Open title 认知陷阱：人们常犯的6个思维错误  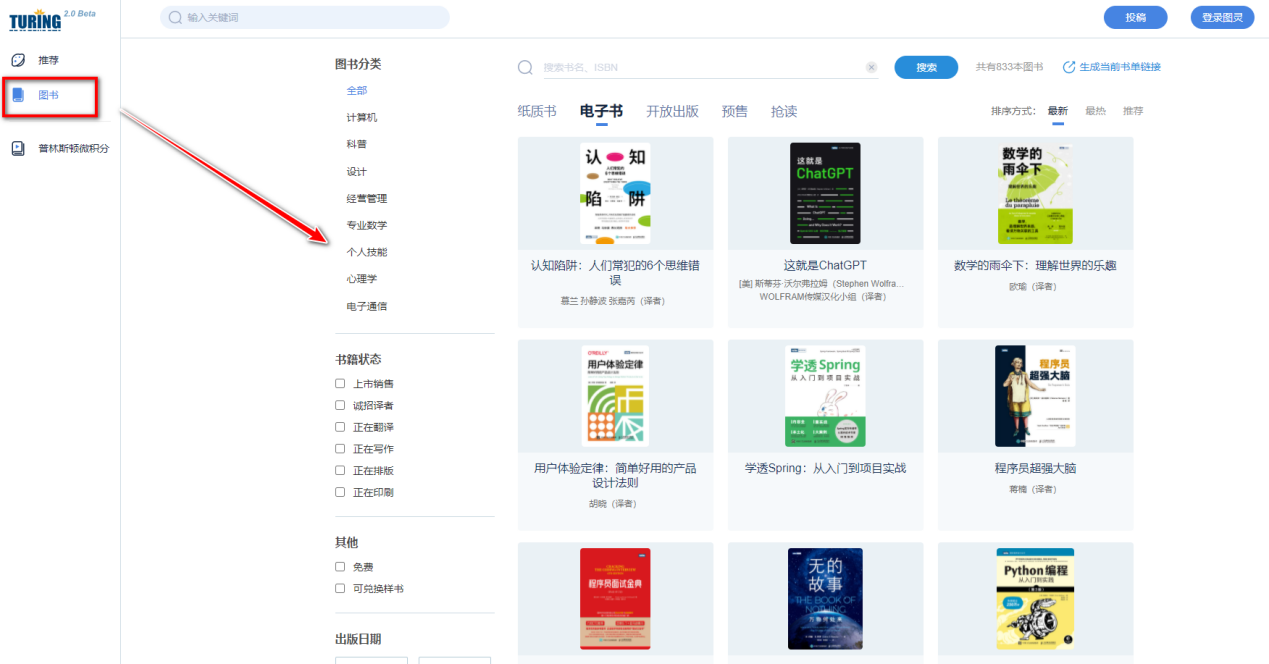click(615, 273)
